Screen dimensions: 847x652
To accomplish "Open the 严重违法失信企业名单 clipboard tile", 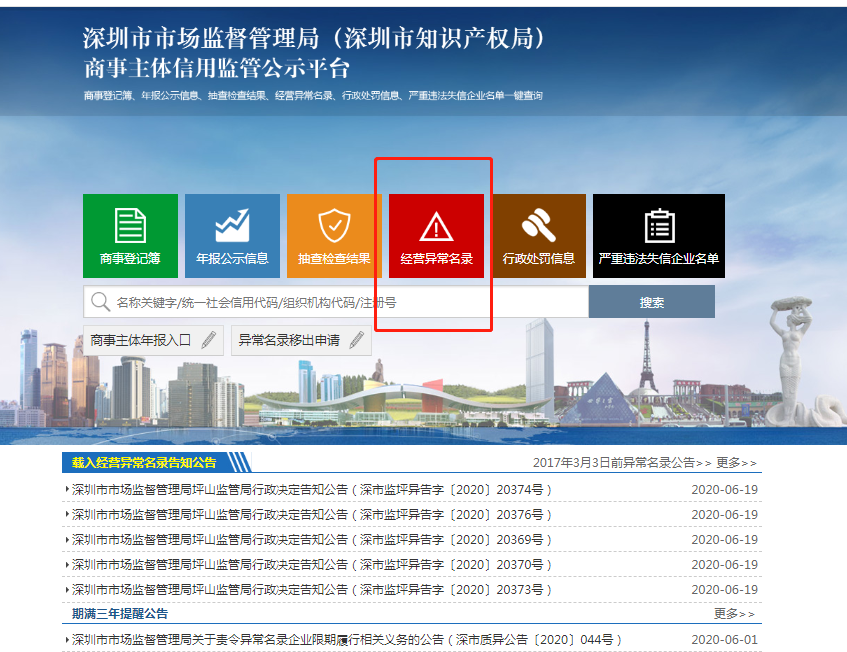I will (659, 236).
